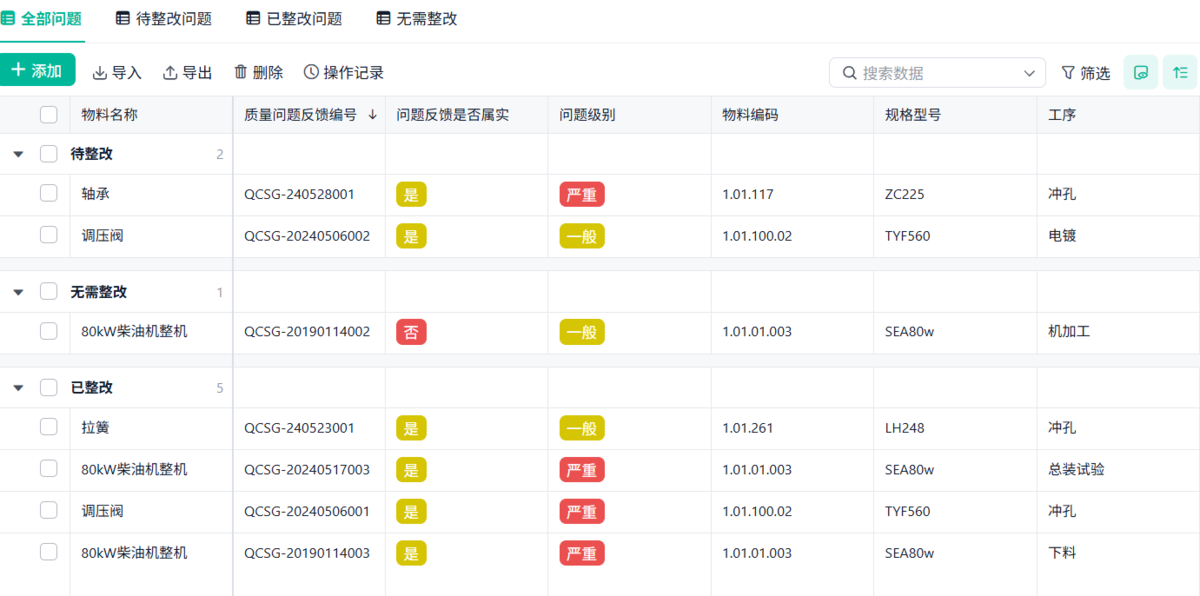This screenshot has width=1200, height=596.
Task: Switch to the 无需整改 view
Action: (415, 17)
